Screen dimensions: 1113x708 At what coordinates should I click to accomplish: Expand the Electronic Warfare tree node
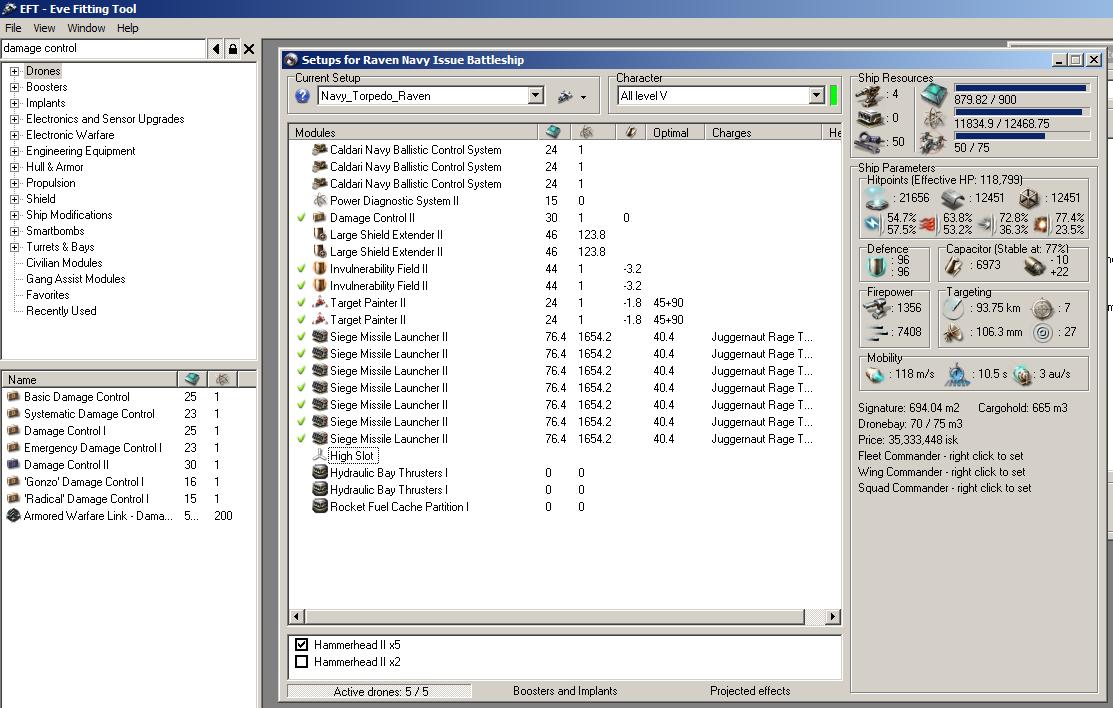(x=14, y=135)
